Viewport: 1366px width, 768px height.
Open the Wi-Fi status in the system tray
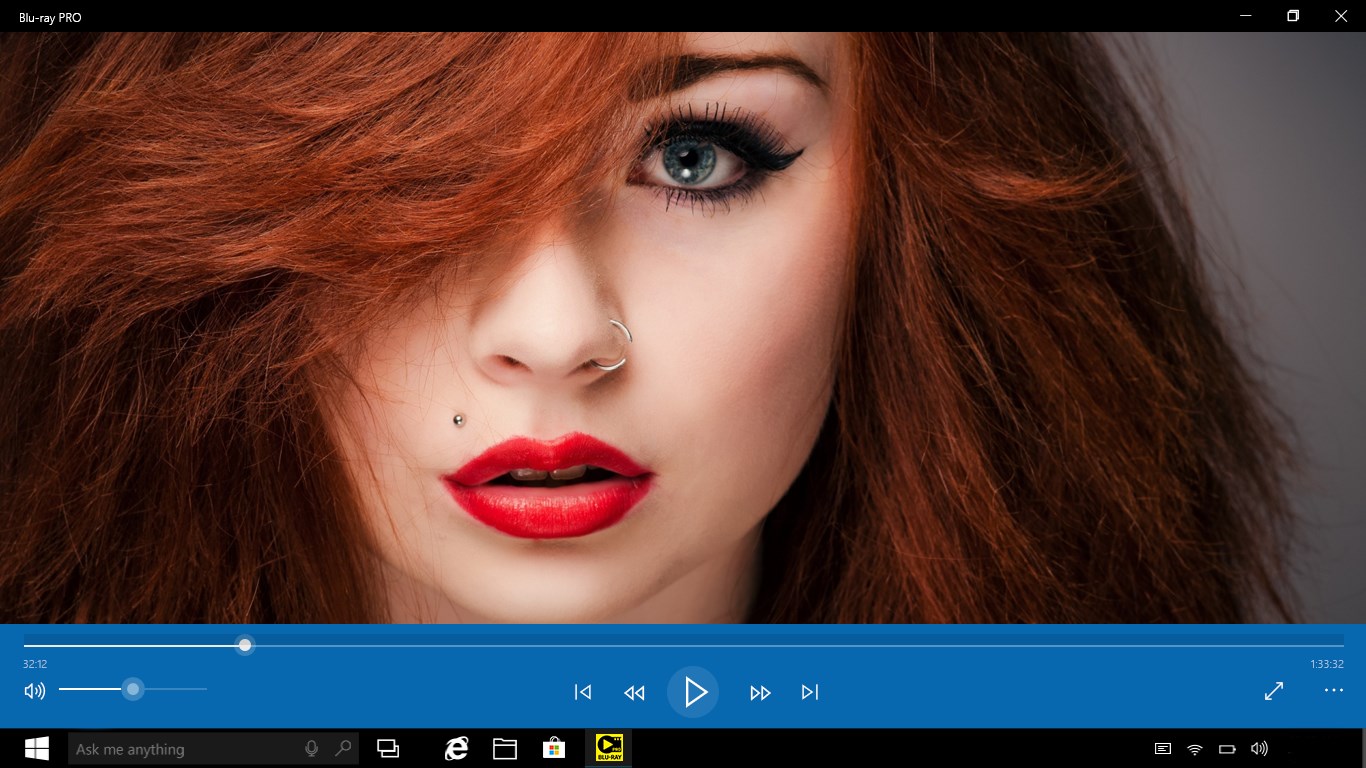(1193, 748)
